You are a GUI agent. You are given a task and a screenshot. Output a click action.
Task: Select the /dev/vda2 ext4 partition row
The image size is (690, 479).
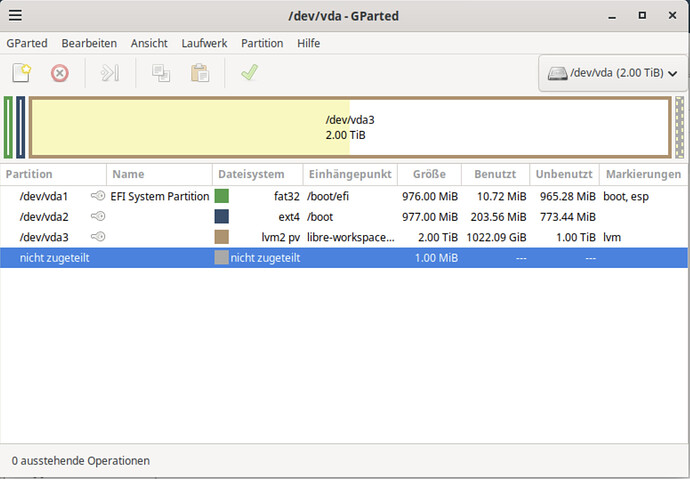coord(300,217)
